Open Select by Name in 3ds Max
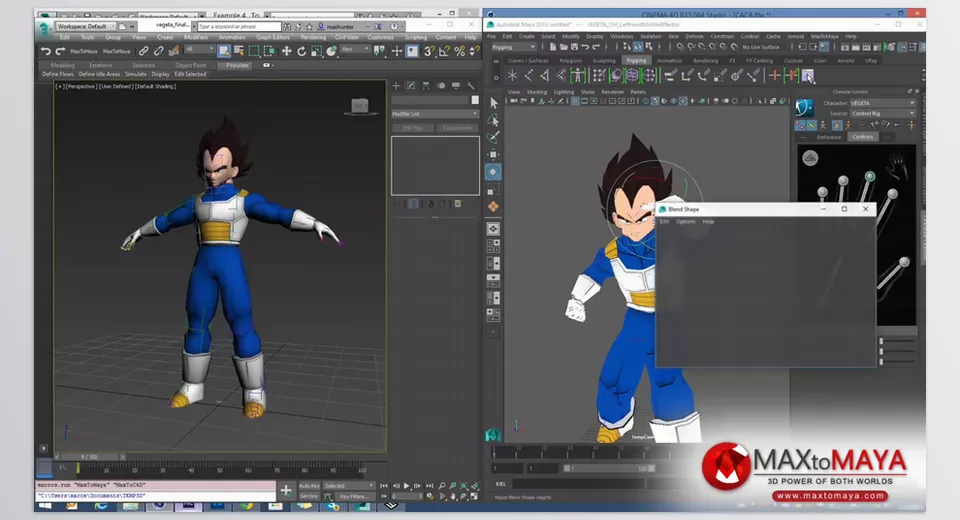The width and height of the screenshot is (960, 520). click(239, 51)
